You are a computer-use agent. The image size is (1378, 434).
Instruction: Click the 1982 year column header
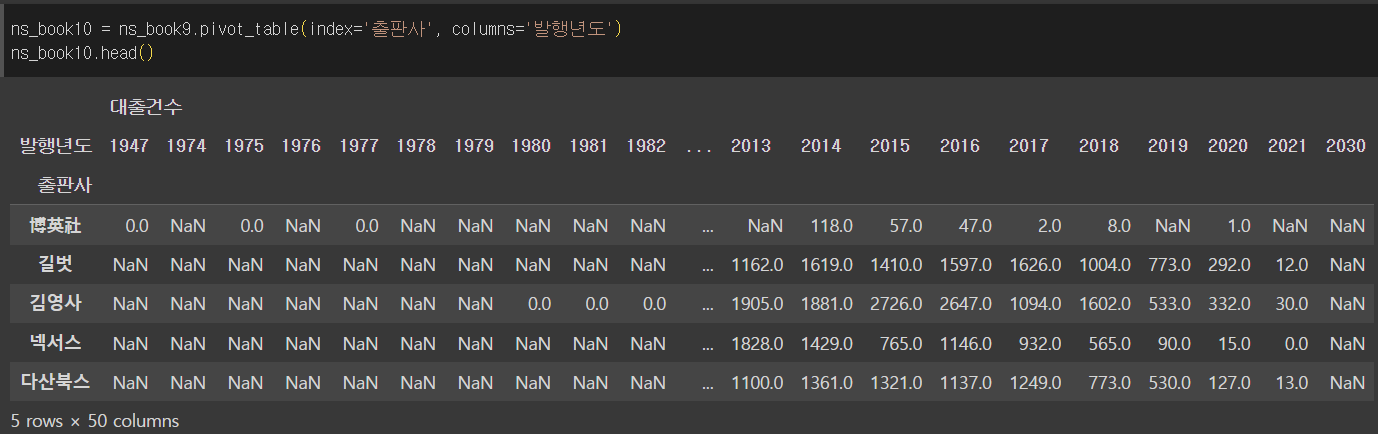(x=646, y=146)
